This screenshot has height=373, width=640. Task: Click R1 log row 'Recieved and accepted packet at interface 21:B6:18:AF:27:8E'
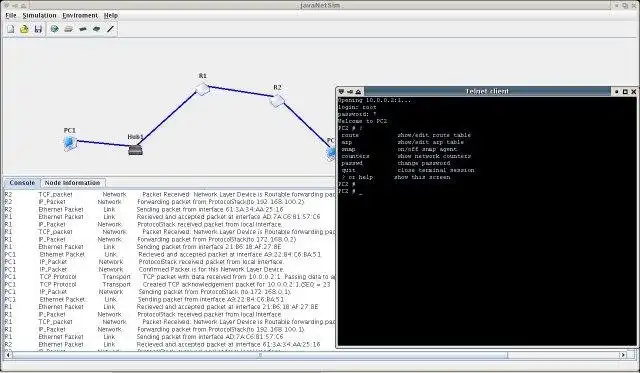point(227,307)
